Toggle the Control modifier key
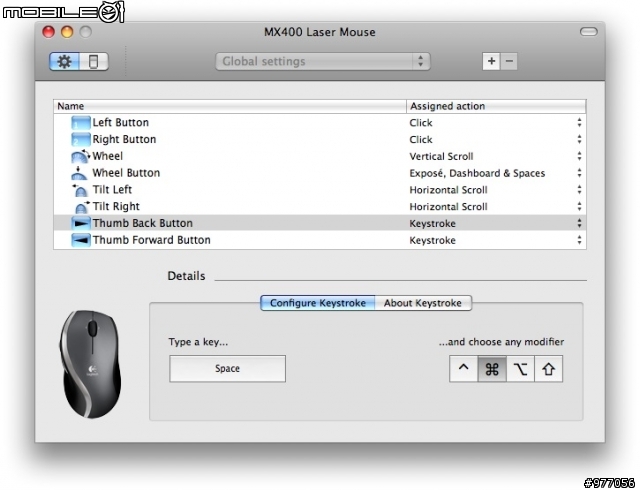The height and width of the screenshot is (491, 640). 463,369
